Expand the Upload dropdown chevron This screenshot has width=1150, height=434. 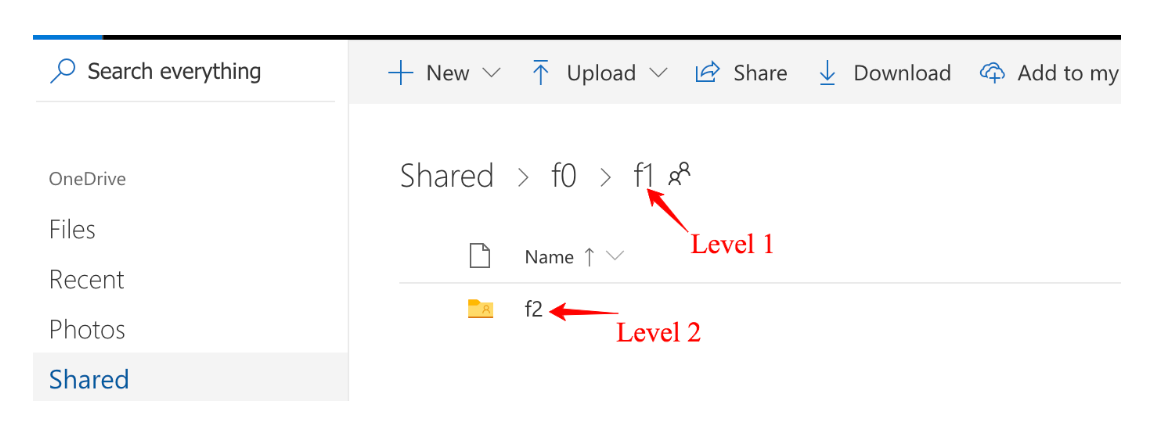click(x=658, y=73)
